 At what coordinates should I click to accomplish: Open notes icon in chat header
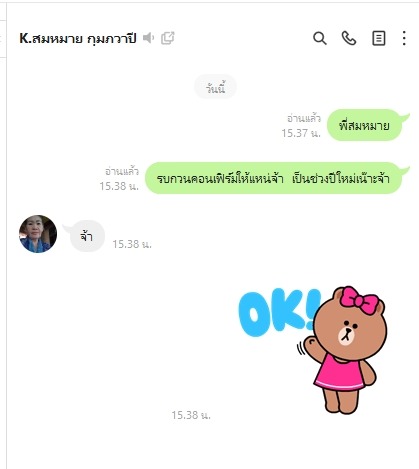[x=379, y=38]
